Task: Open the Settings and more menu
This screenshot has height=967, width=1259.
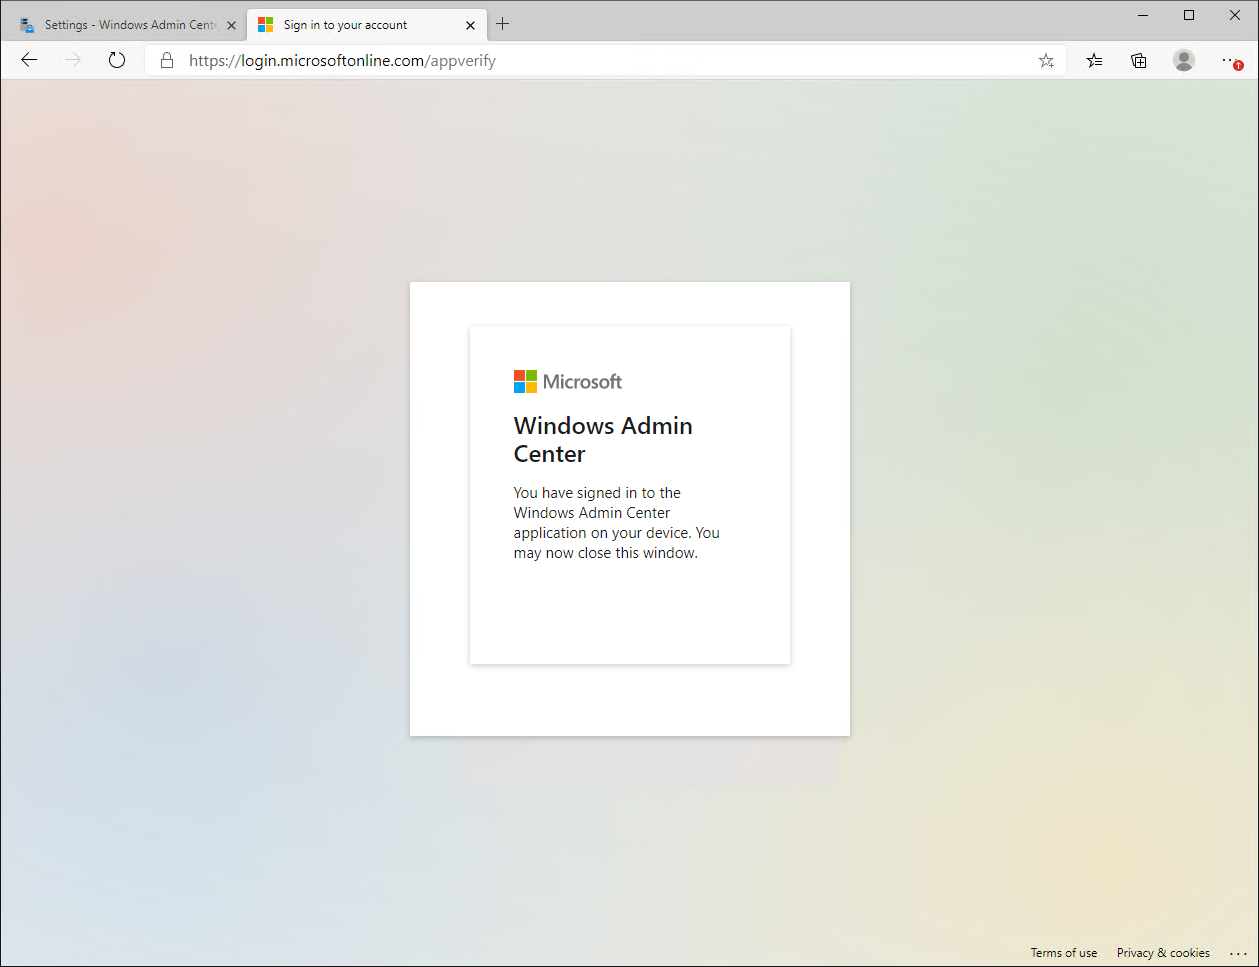Action: pyautogui.click(x=1232, y=61)
